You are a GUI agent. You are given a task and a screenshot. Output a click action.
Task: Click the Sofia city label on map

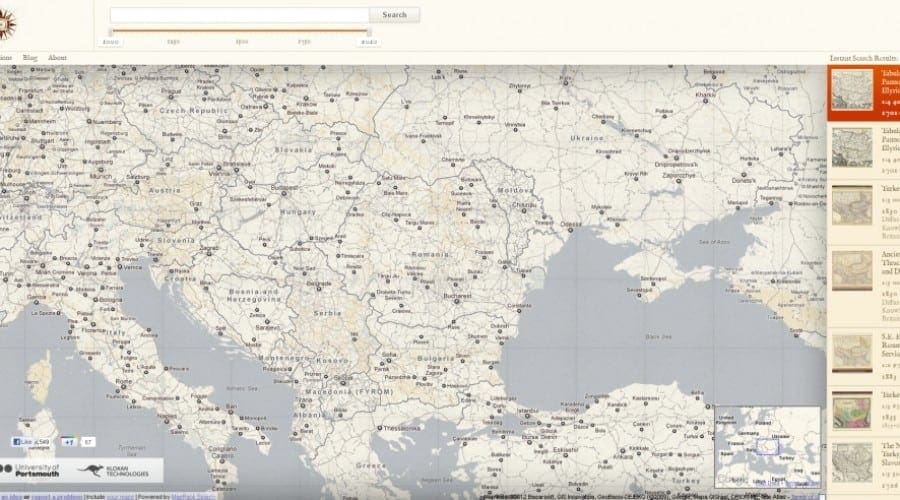pyautogui.click(x=389, y=355)
